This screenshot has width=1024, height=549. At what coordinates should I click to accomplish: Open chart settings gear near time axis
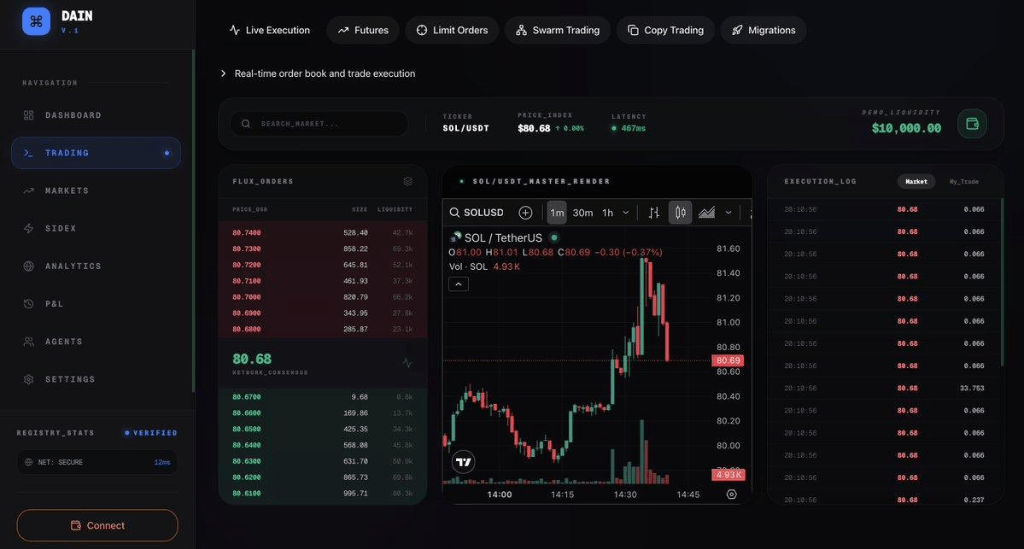[731, 494]
